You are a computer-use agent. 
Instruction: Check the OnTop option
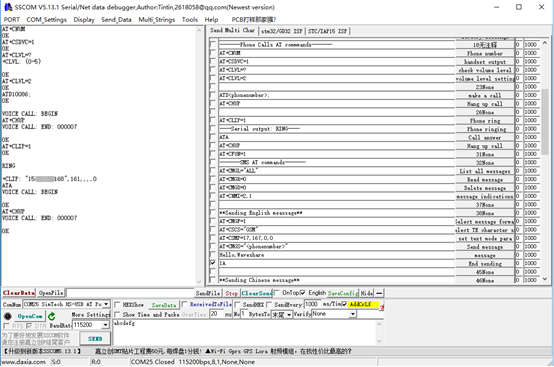pos(277,292)
